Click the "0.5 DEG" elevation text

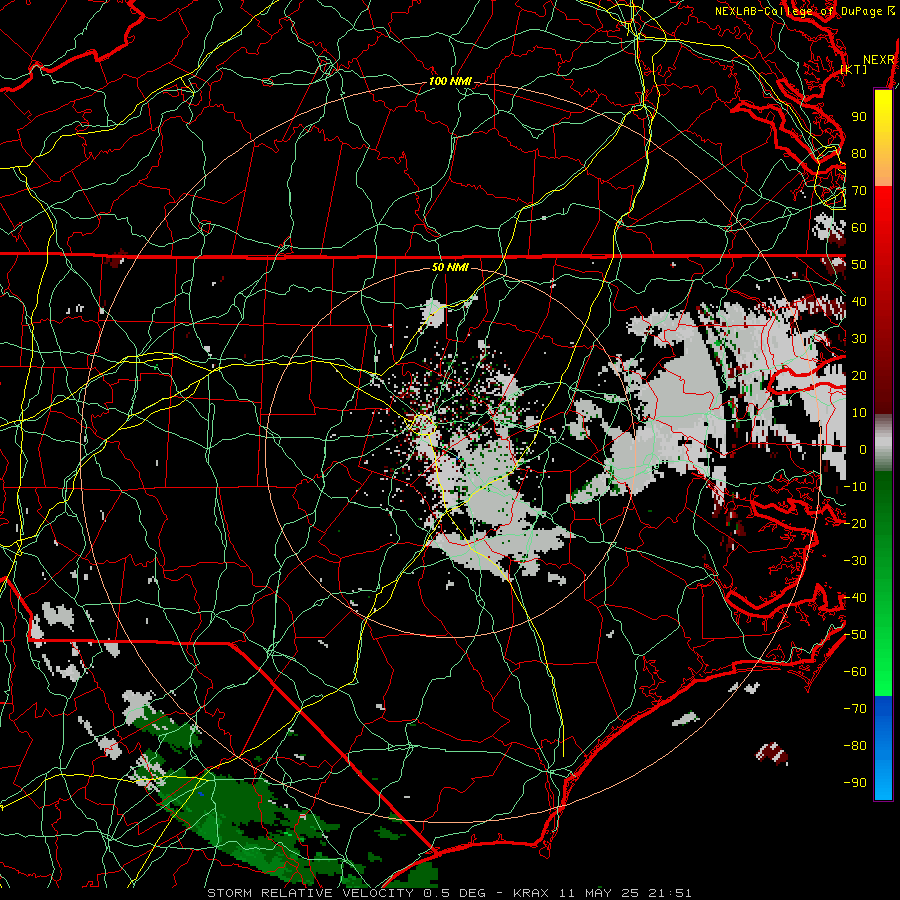click(455, 893)
